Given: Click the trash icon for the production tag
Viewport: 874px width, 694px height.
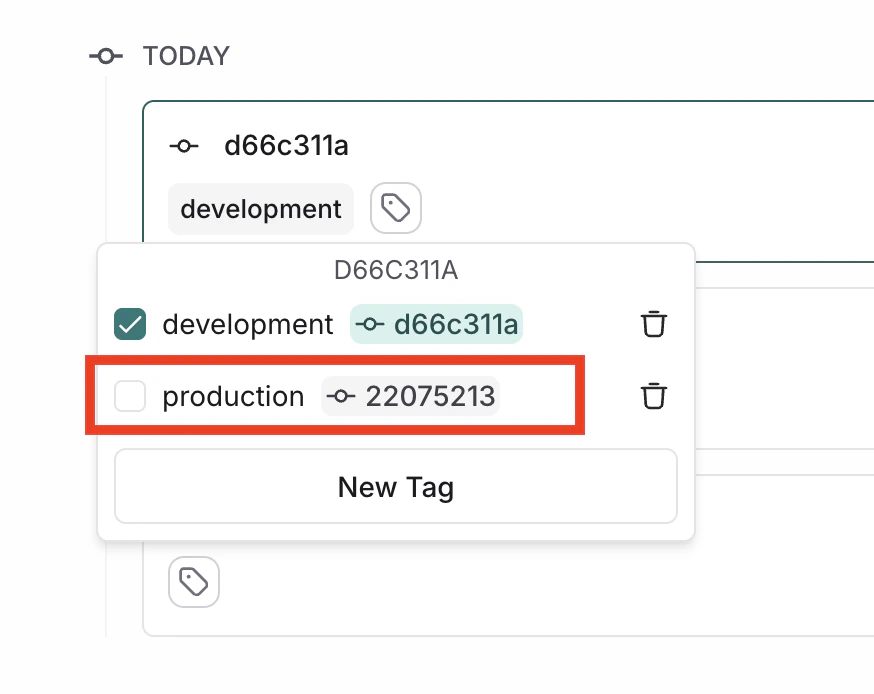Looking at the screenshot, I should coord(653,396).
